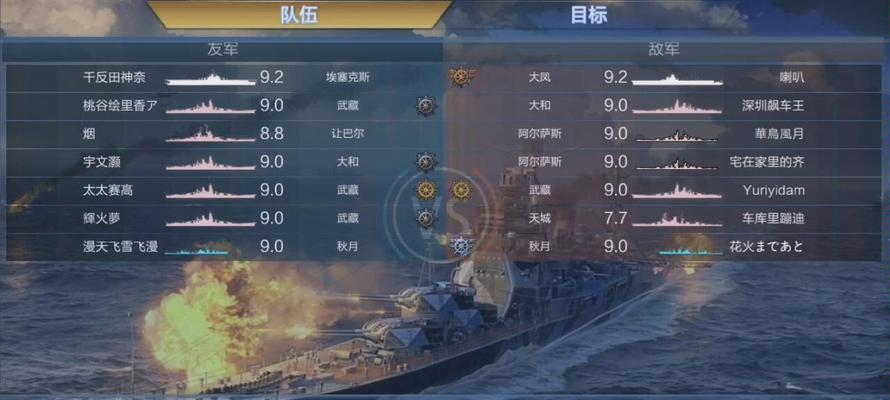Click the 让巴尔 ship name
Viewport: 890px width, 400px height.
pyautogui.click(x=347, y=134)
